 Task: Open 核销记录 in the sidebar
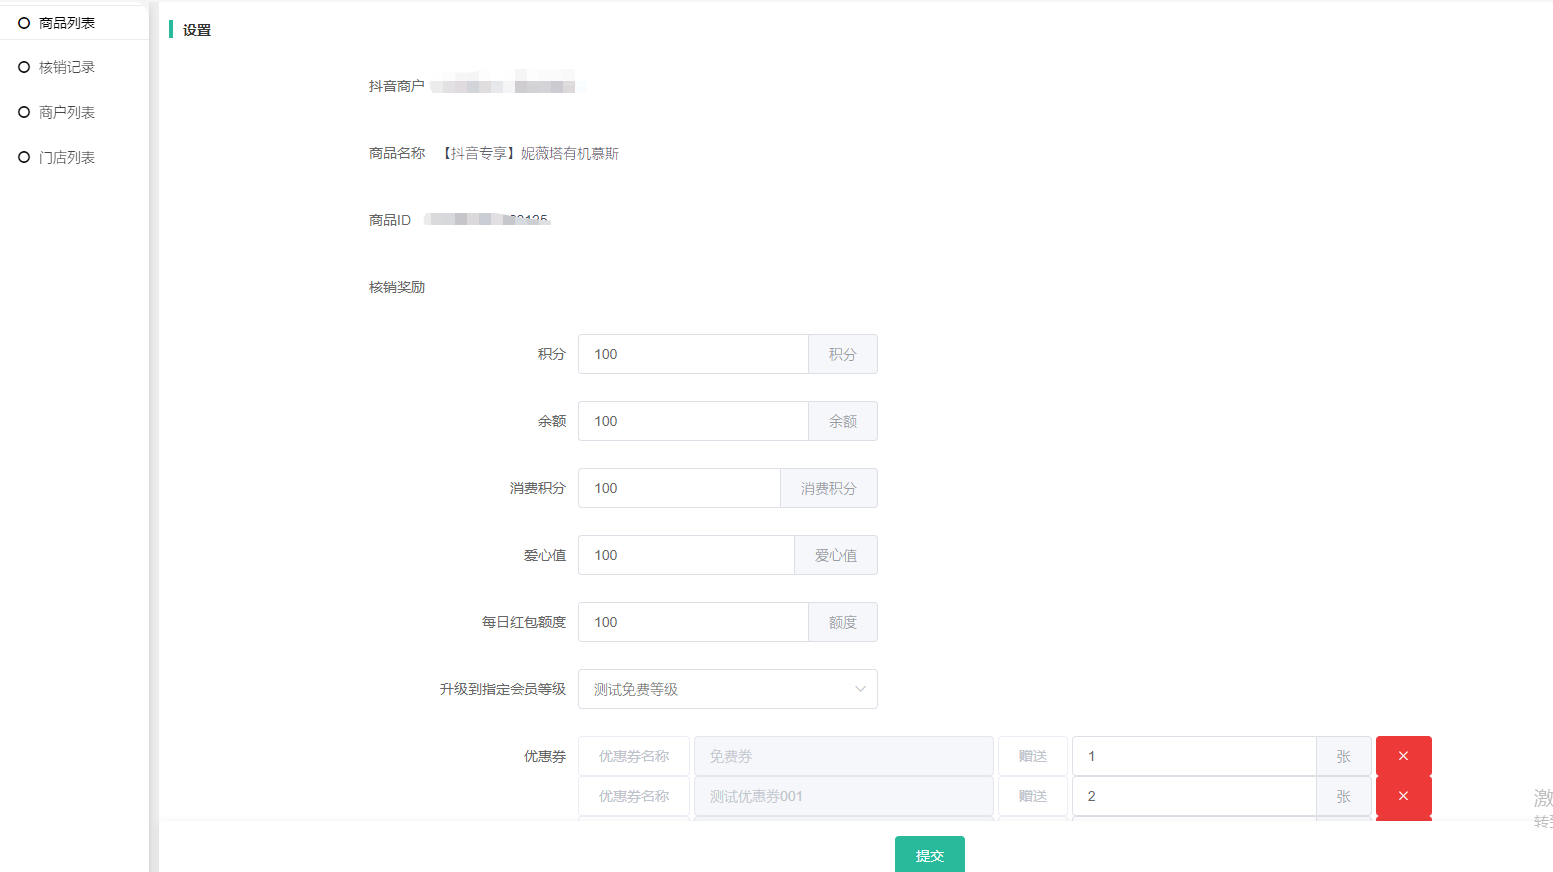coord(67,67)
